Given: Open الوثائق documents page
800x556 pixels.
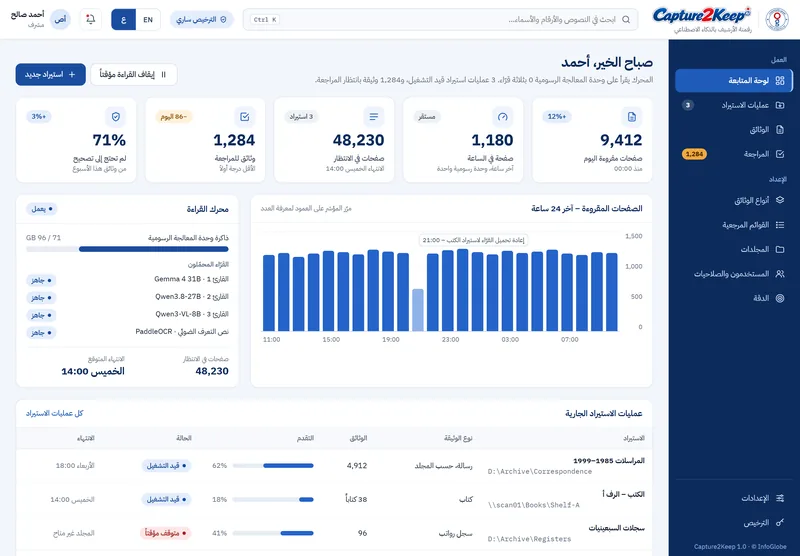Looking at the screenshot, I should 734,130.
